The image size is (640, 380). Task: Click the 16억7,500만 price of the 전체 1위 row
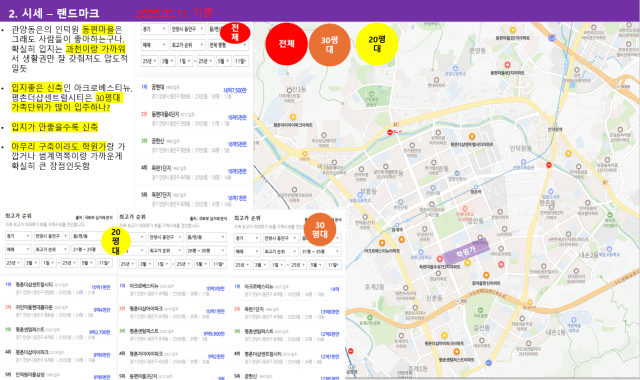235,90
